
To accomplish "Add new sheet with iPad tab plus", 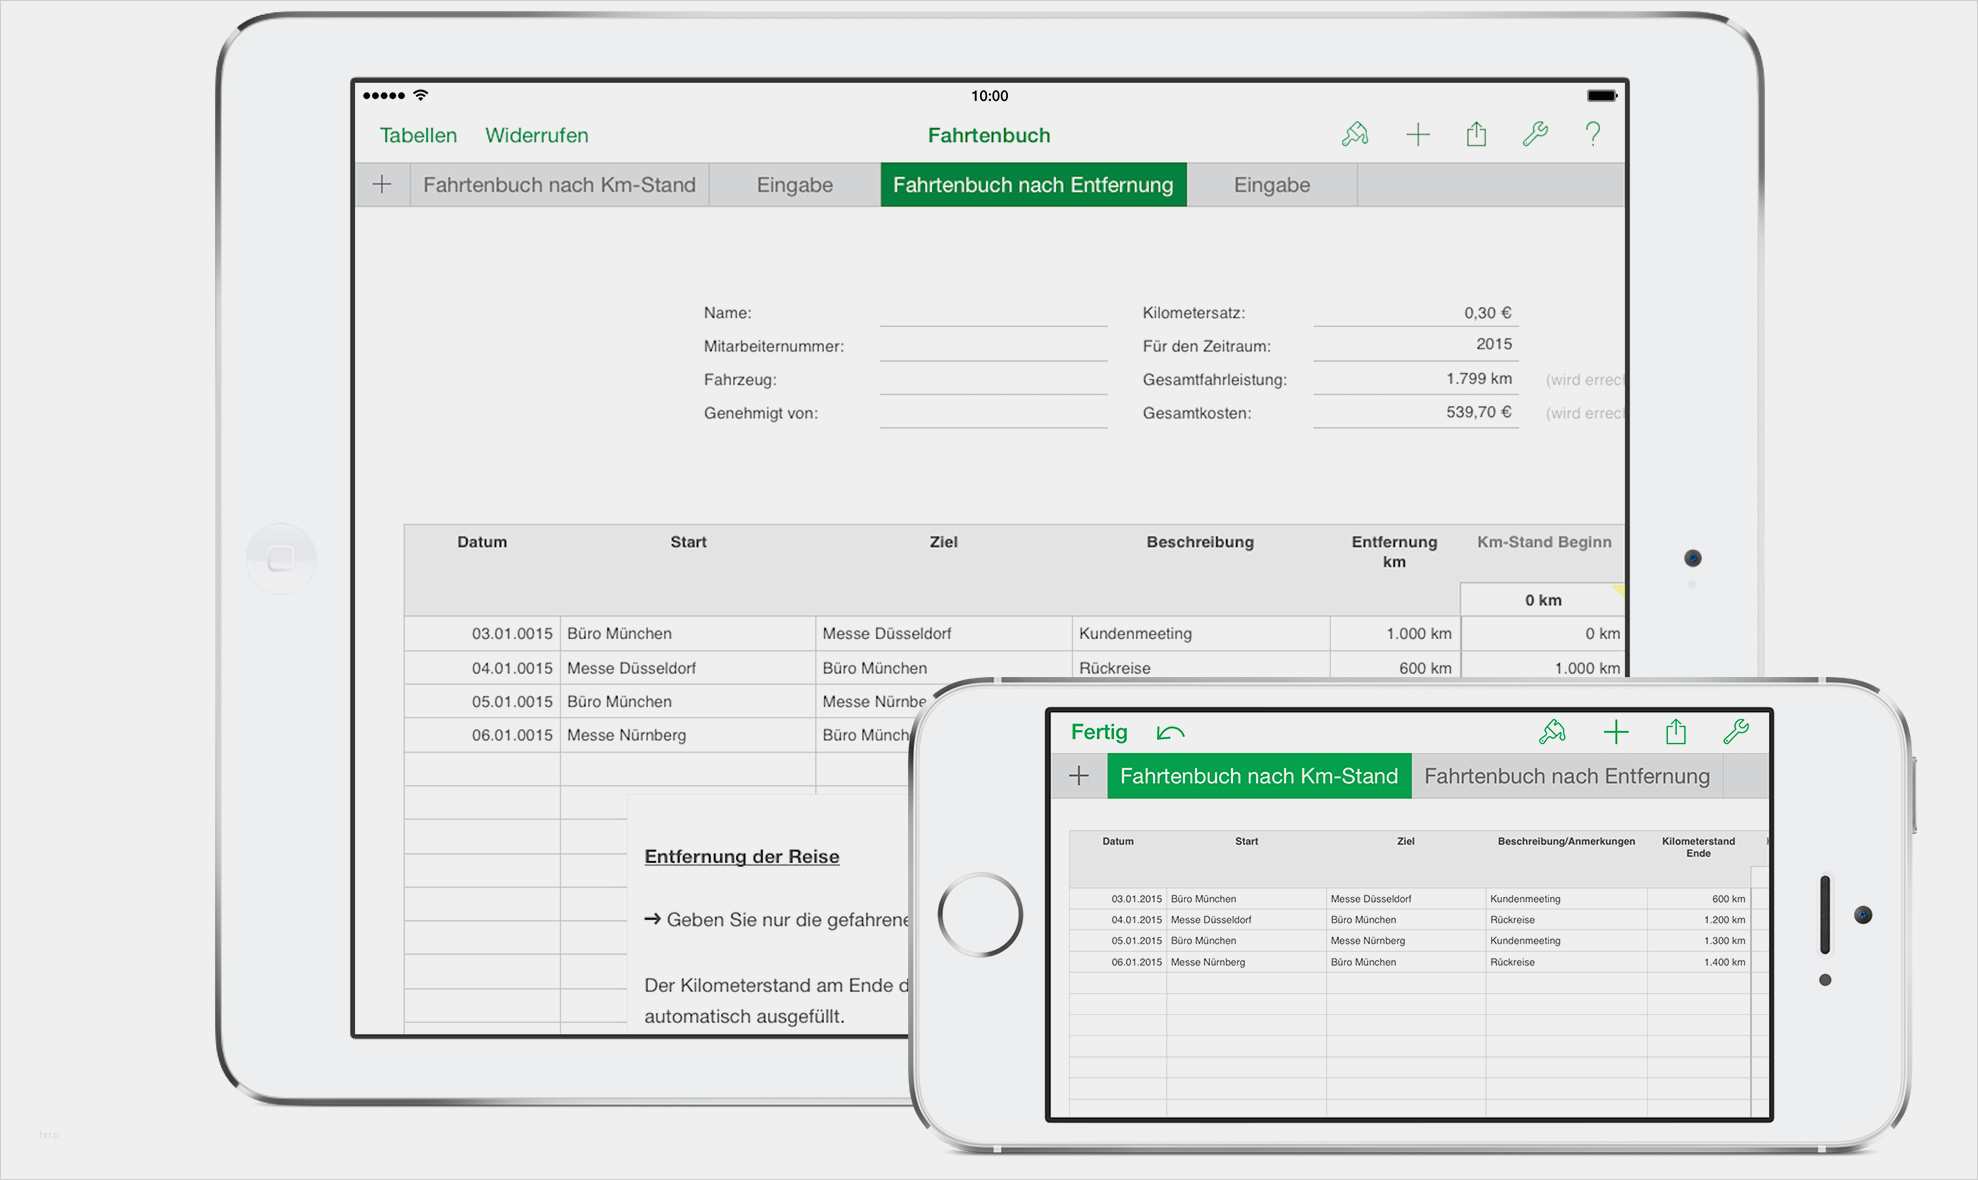I will click(382, 185).
